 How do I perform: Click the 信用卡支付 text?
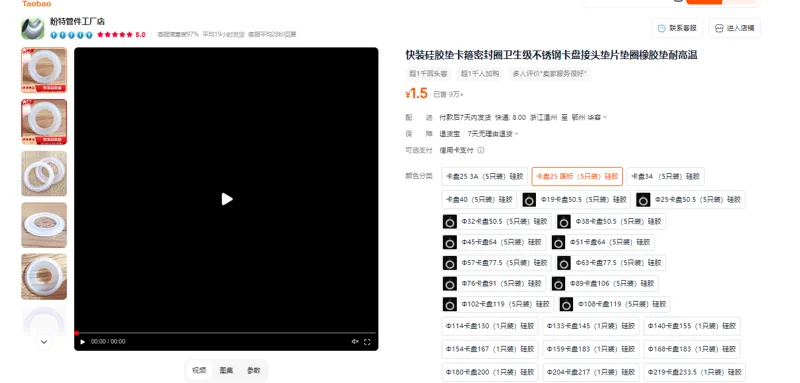coord(457,150)
